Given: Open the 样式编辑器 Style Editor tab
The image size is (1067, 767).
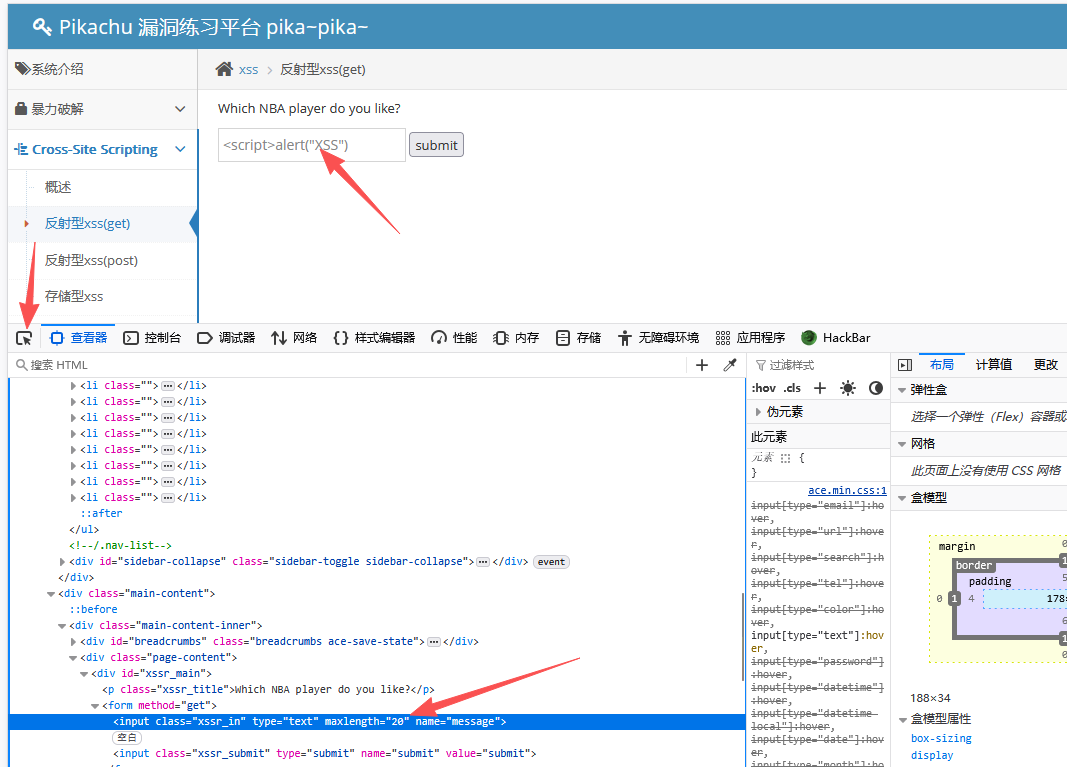Looking at the screenshot, I should (374, 338).
